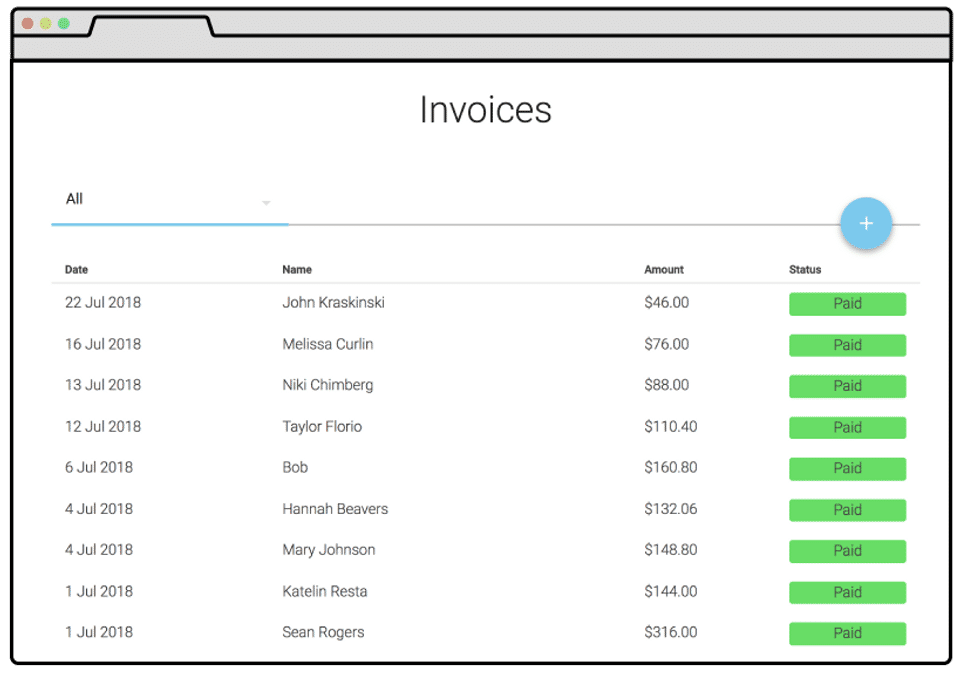Click the amount $76.00
The height and width of the screenshot is (674, 960).
tap(667, 344)
